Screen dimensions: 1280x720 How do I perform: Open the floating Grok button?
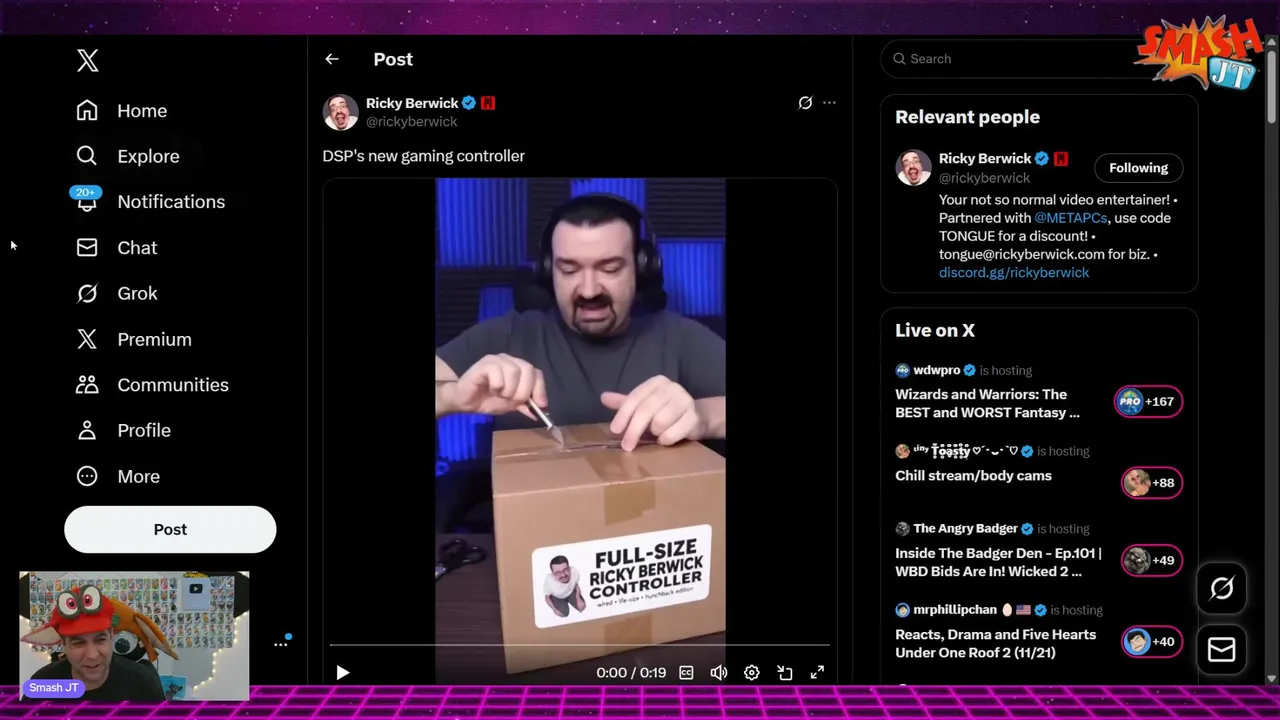coord(1222,588)
